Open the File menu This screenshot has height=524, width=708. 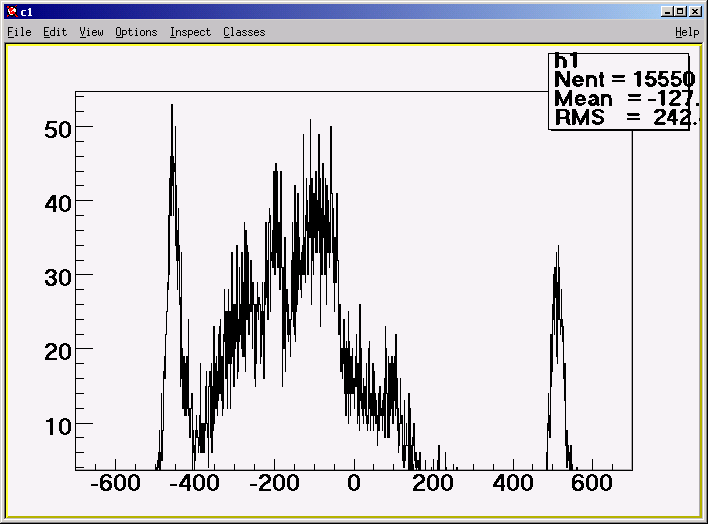pos(19,32)
